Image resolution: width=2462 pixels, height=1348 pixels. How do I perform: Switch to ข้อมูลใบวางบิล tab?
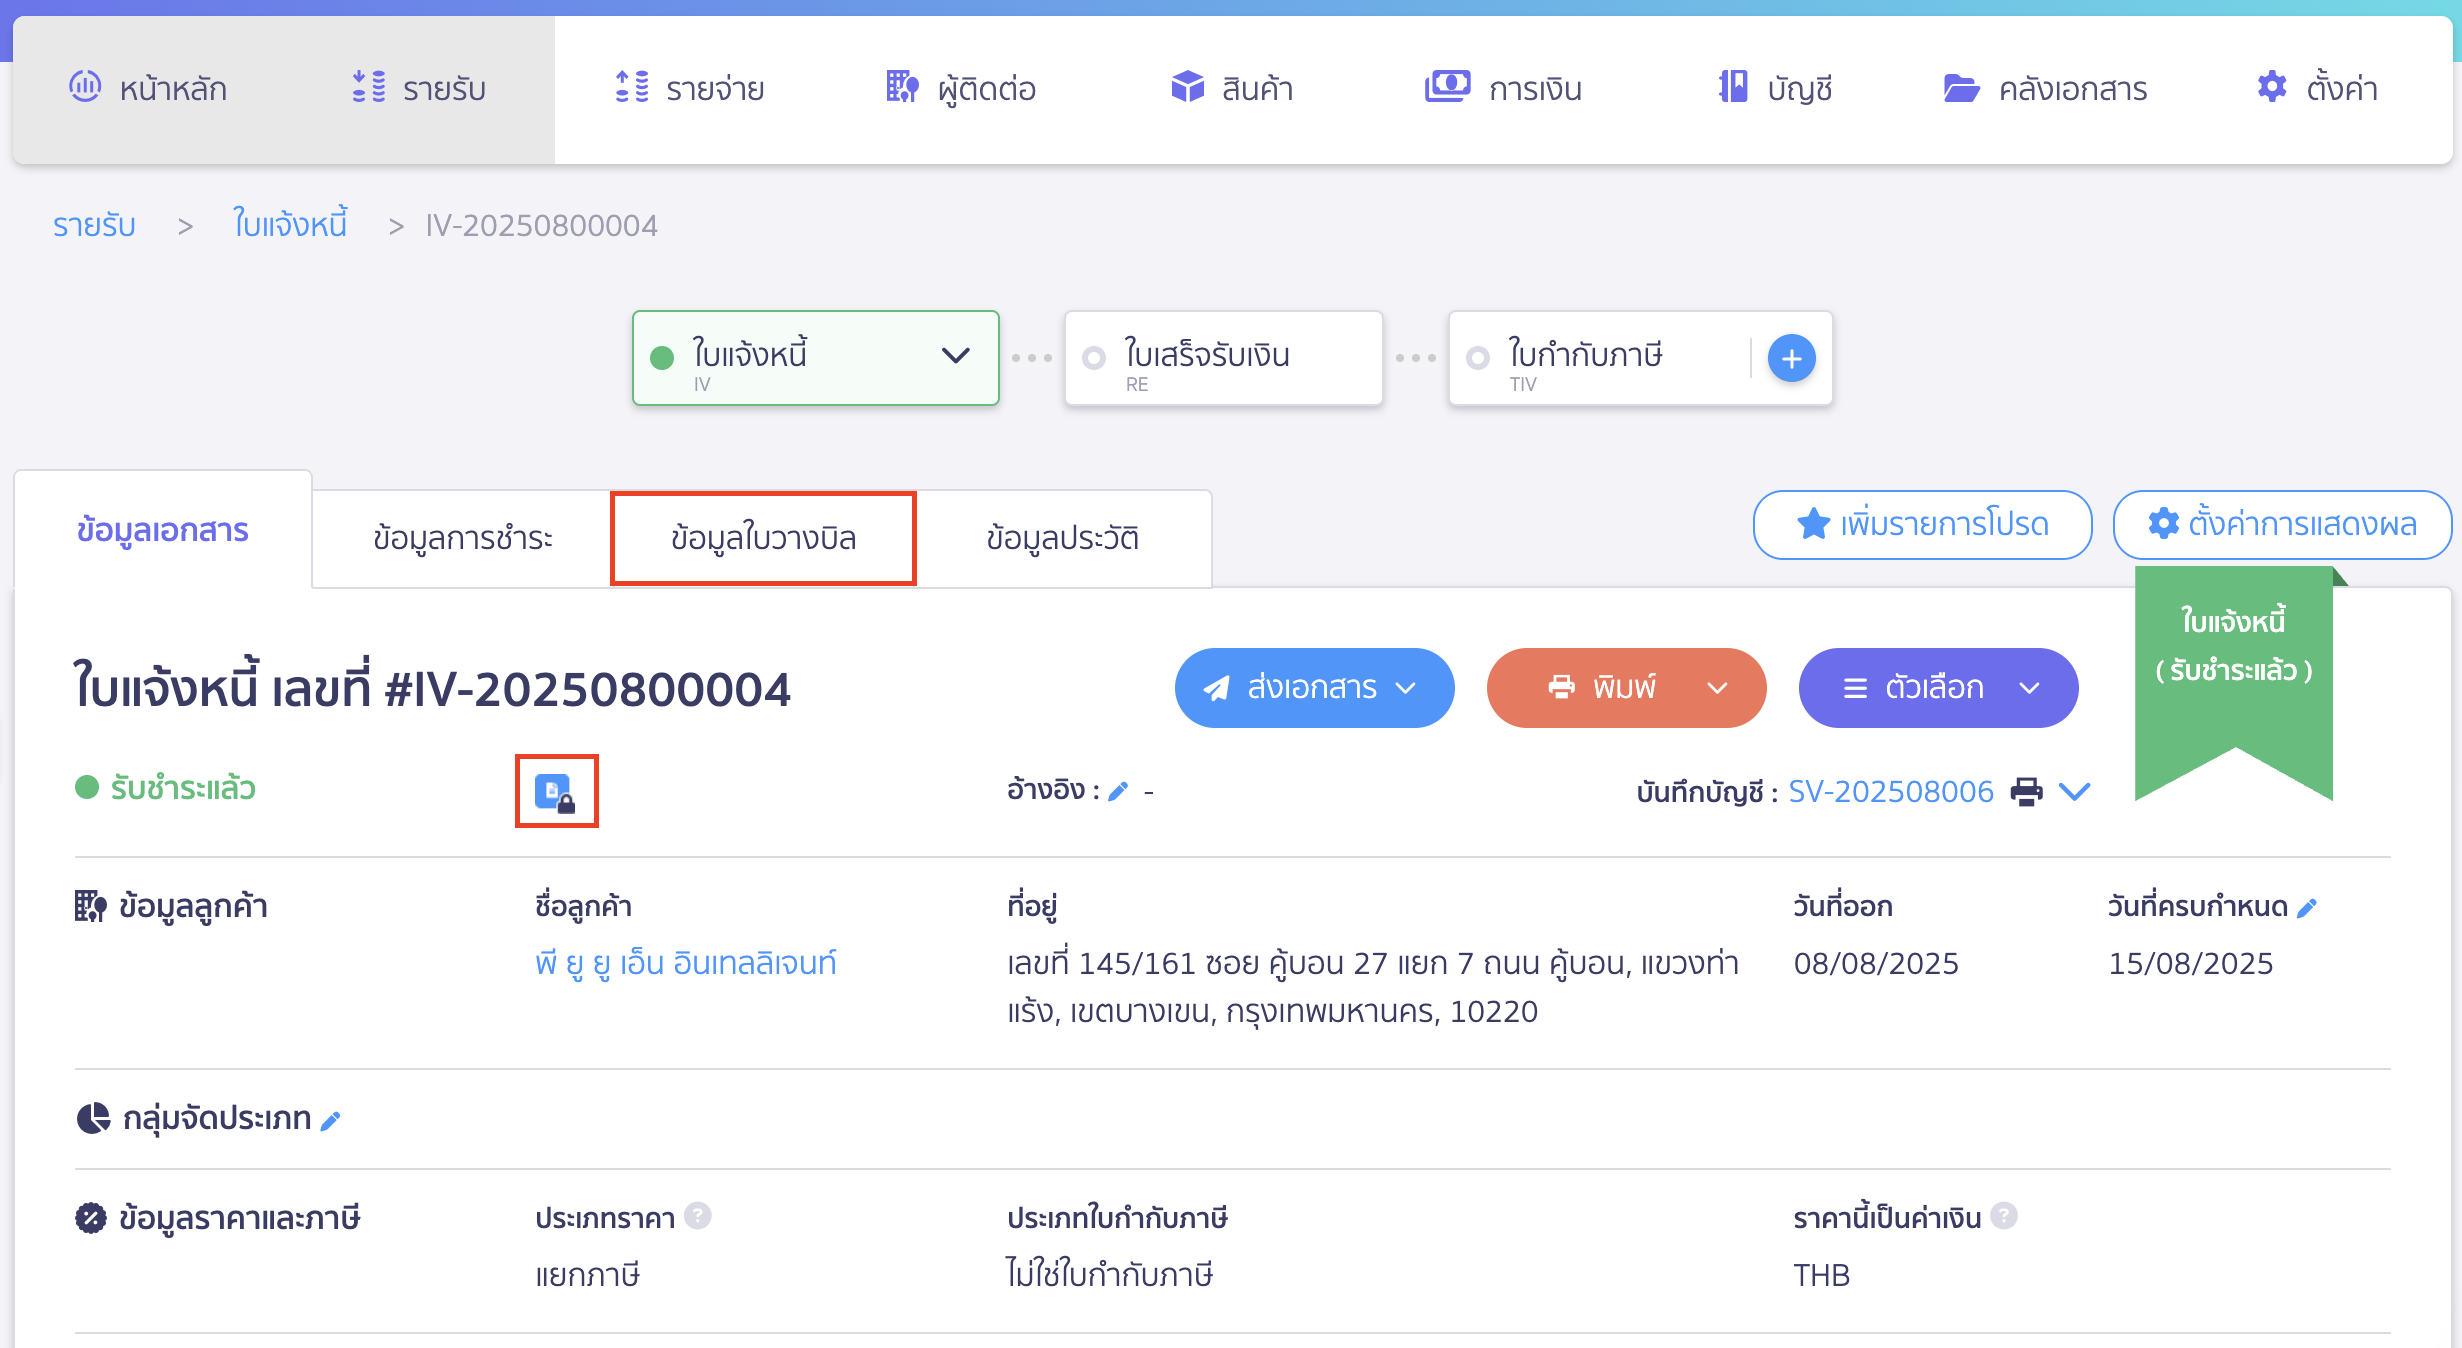[763, 538]
